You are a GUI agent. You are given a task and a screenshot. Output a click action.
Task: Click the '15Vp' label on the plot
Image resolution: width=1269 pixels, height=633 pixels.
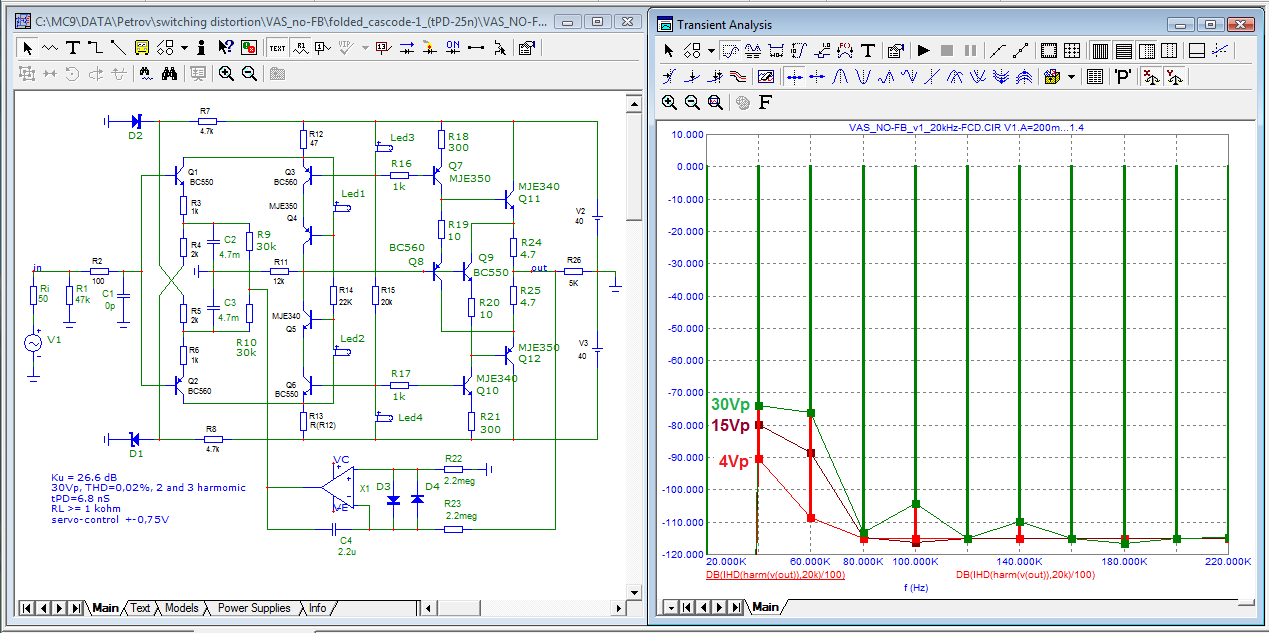730,425
